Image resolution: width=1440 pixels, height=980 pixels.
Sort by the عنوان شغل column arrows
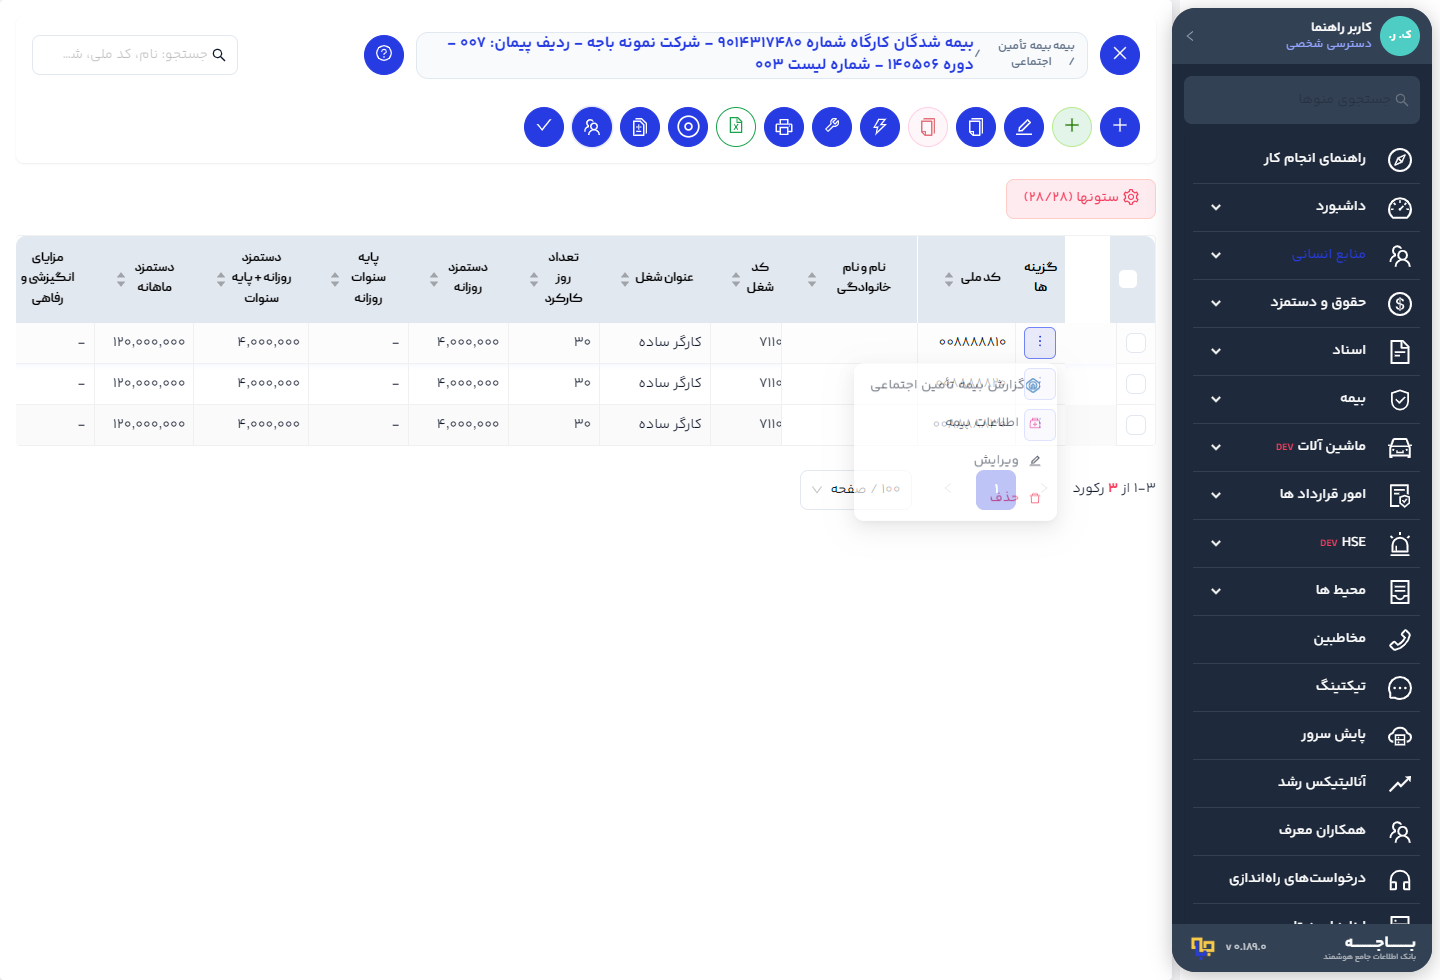point(625,279)
